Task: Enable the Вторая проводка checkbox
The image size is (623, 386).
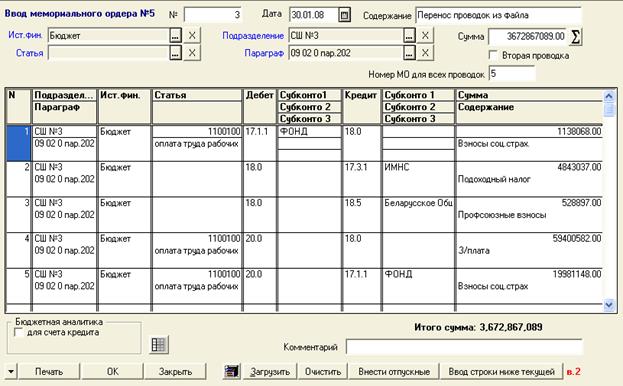Action: [x=493, y=55]
